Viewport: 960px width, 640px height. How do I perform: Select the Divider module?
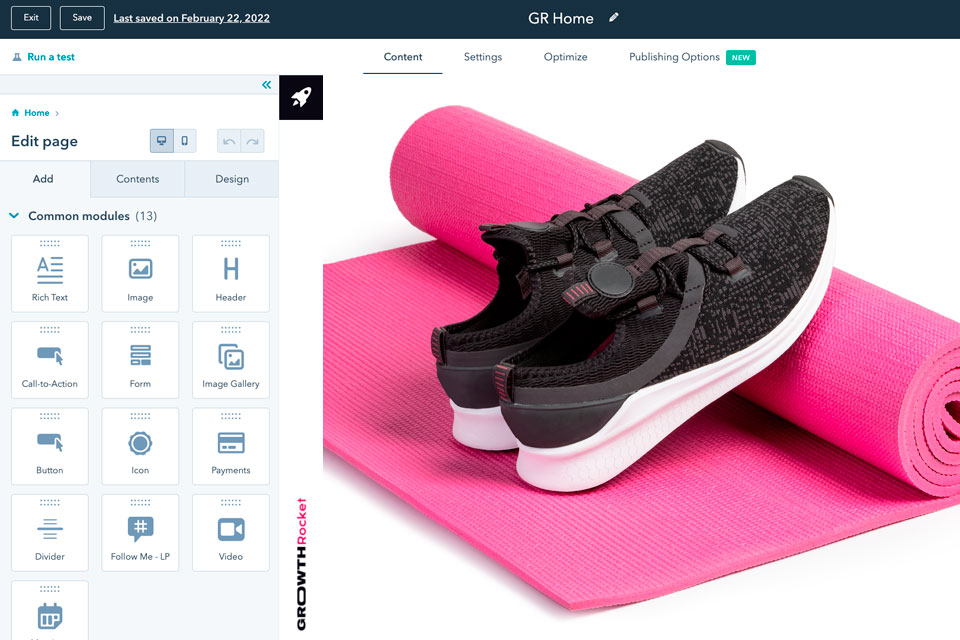click(x=49, y=532)
